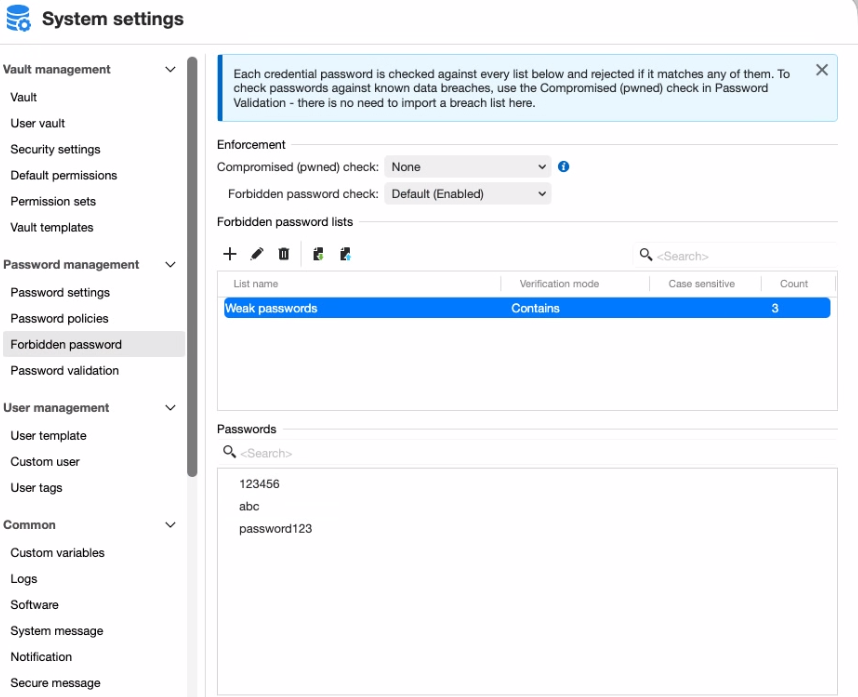Click the System settings database icon
Image resolution: width=858 pixels, height=697 pixels.
(19, 18)
